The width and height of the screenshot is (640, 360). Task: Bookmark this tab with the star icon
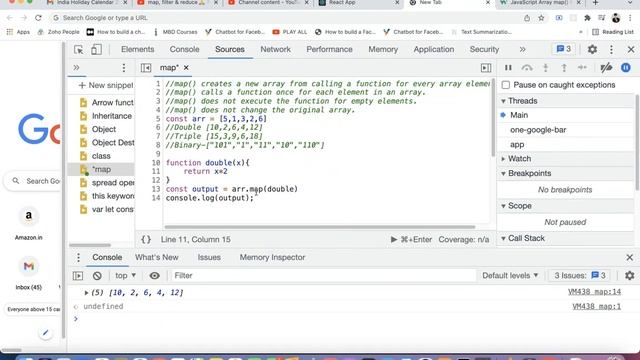tap(541, 18)
